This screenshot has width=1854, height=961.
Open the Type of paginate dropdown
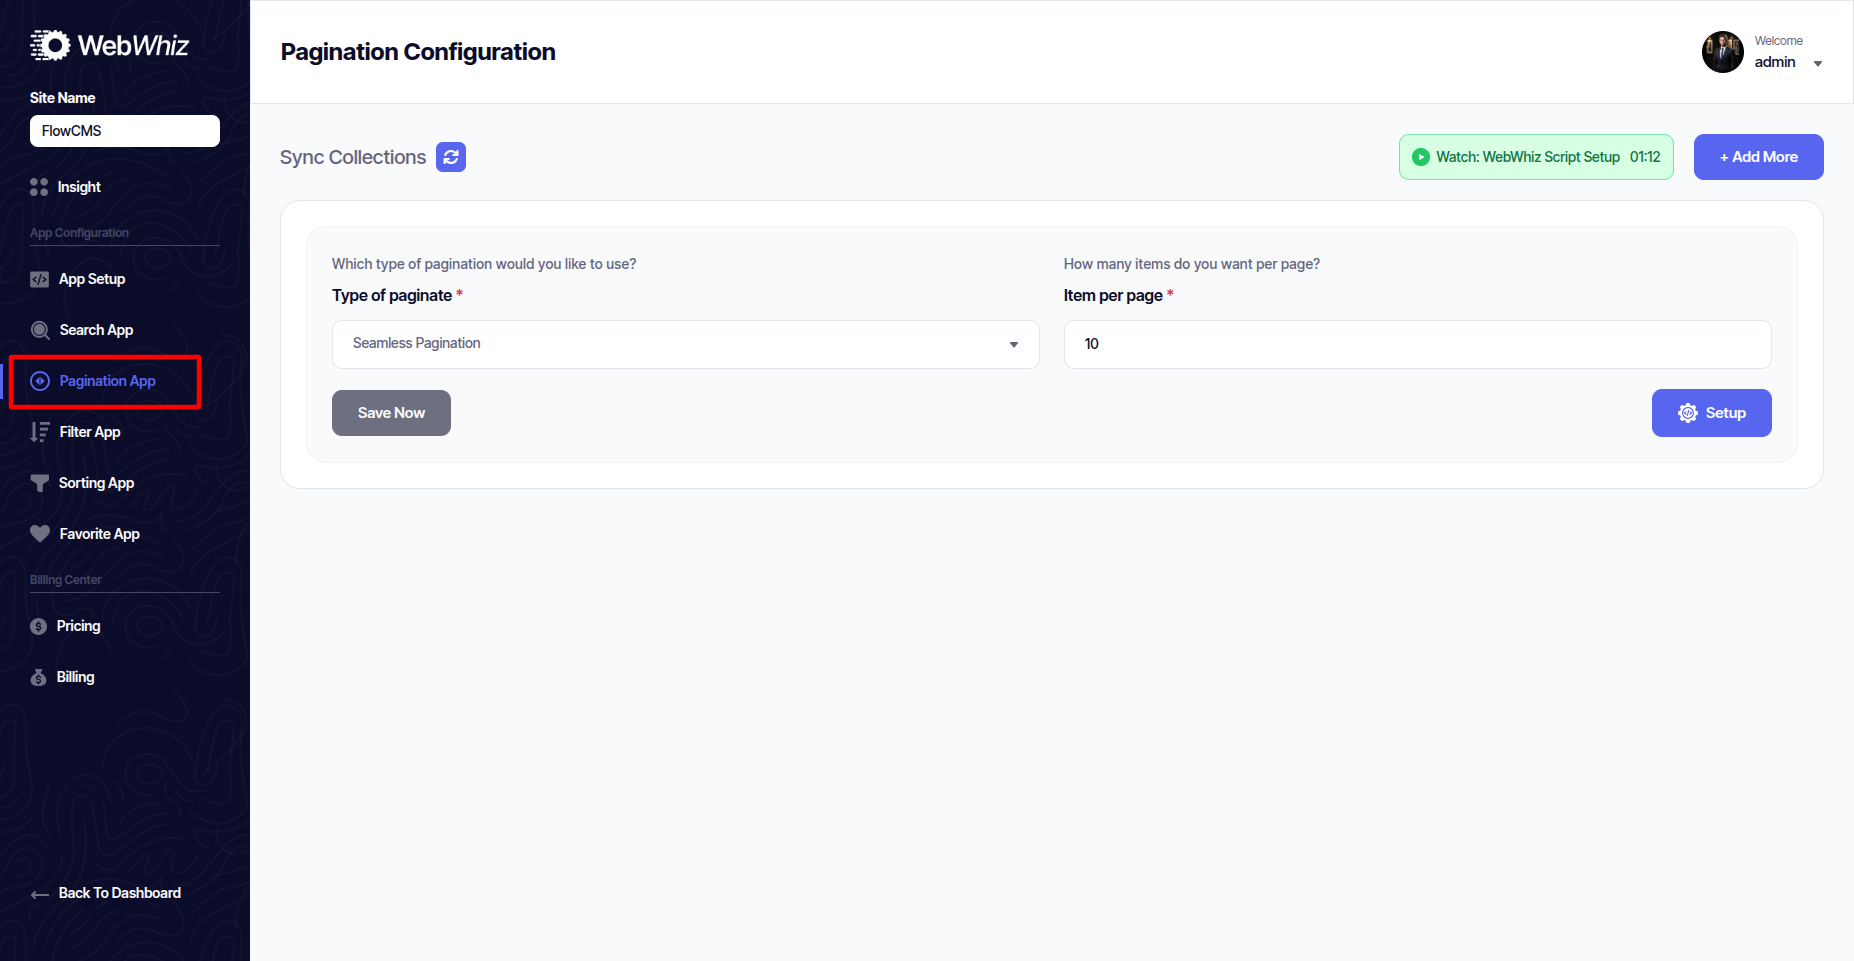[685, 344]
